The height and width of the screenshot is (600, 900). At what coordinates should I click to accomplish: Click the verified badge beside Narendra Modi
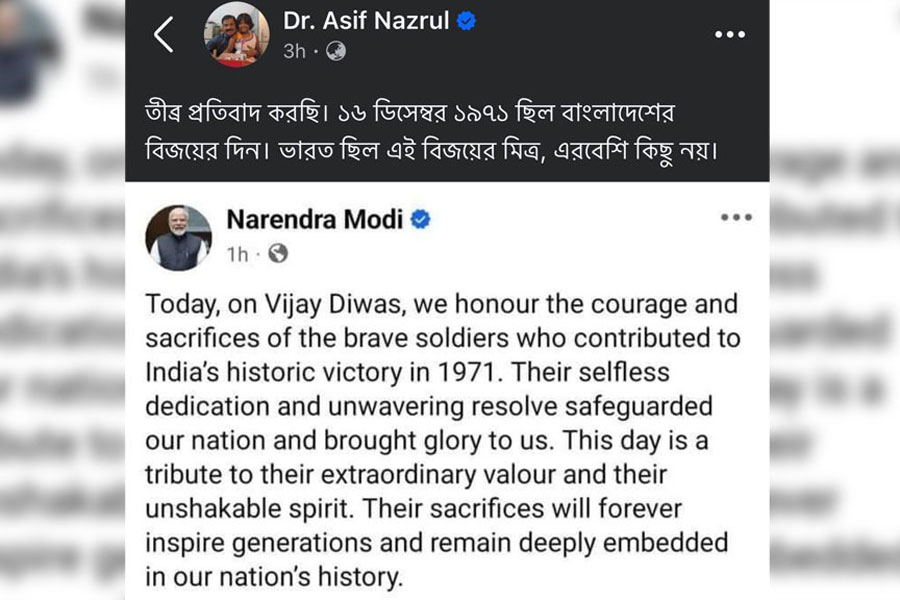[421, 219]
